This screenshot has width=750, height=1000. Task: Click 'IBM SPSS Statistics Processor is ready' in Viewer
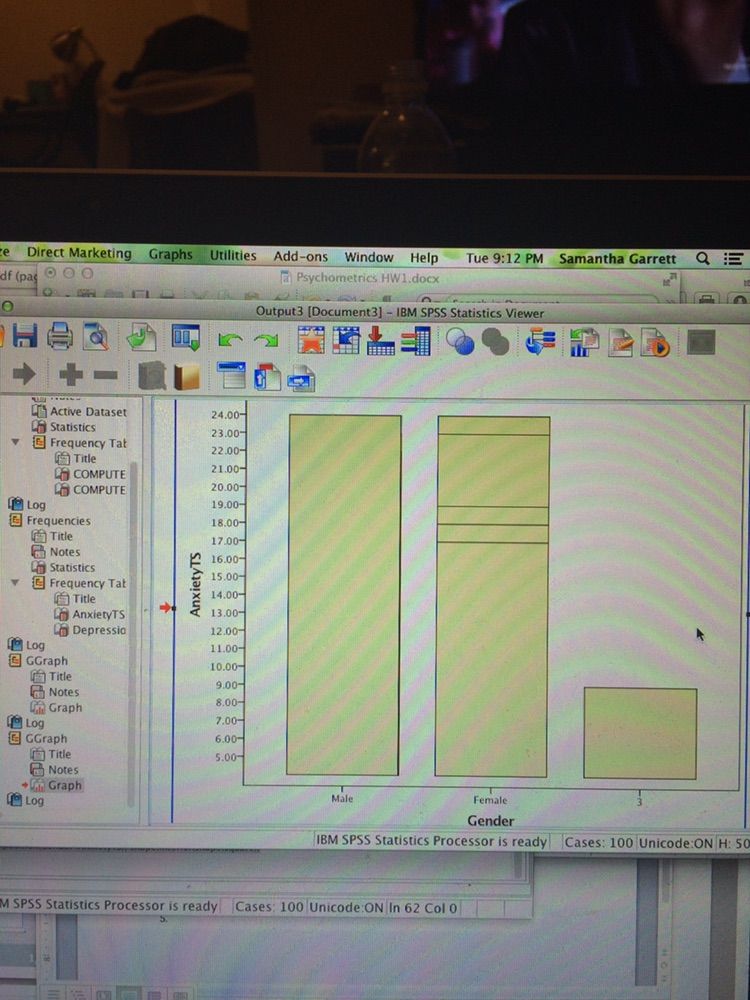pyautogui.click(x=432, y=841)
